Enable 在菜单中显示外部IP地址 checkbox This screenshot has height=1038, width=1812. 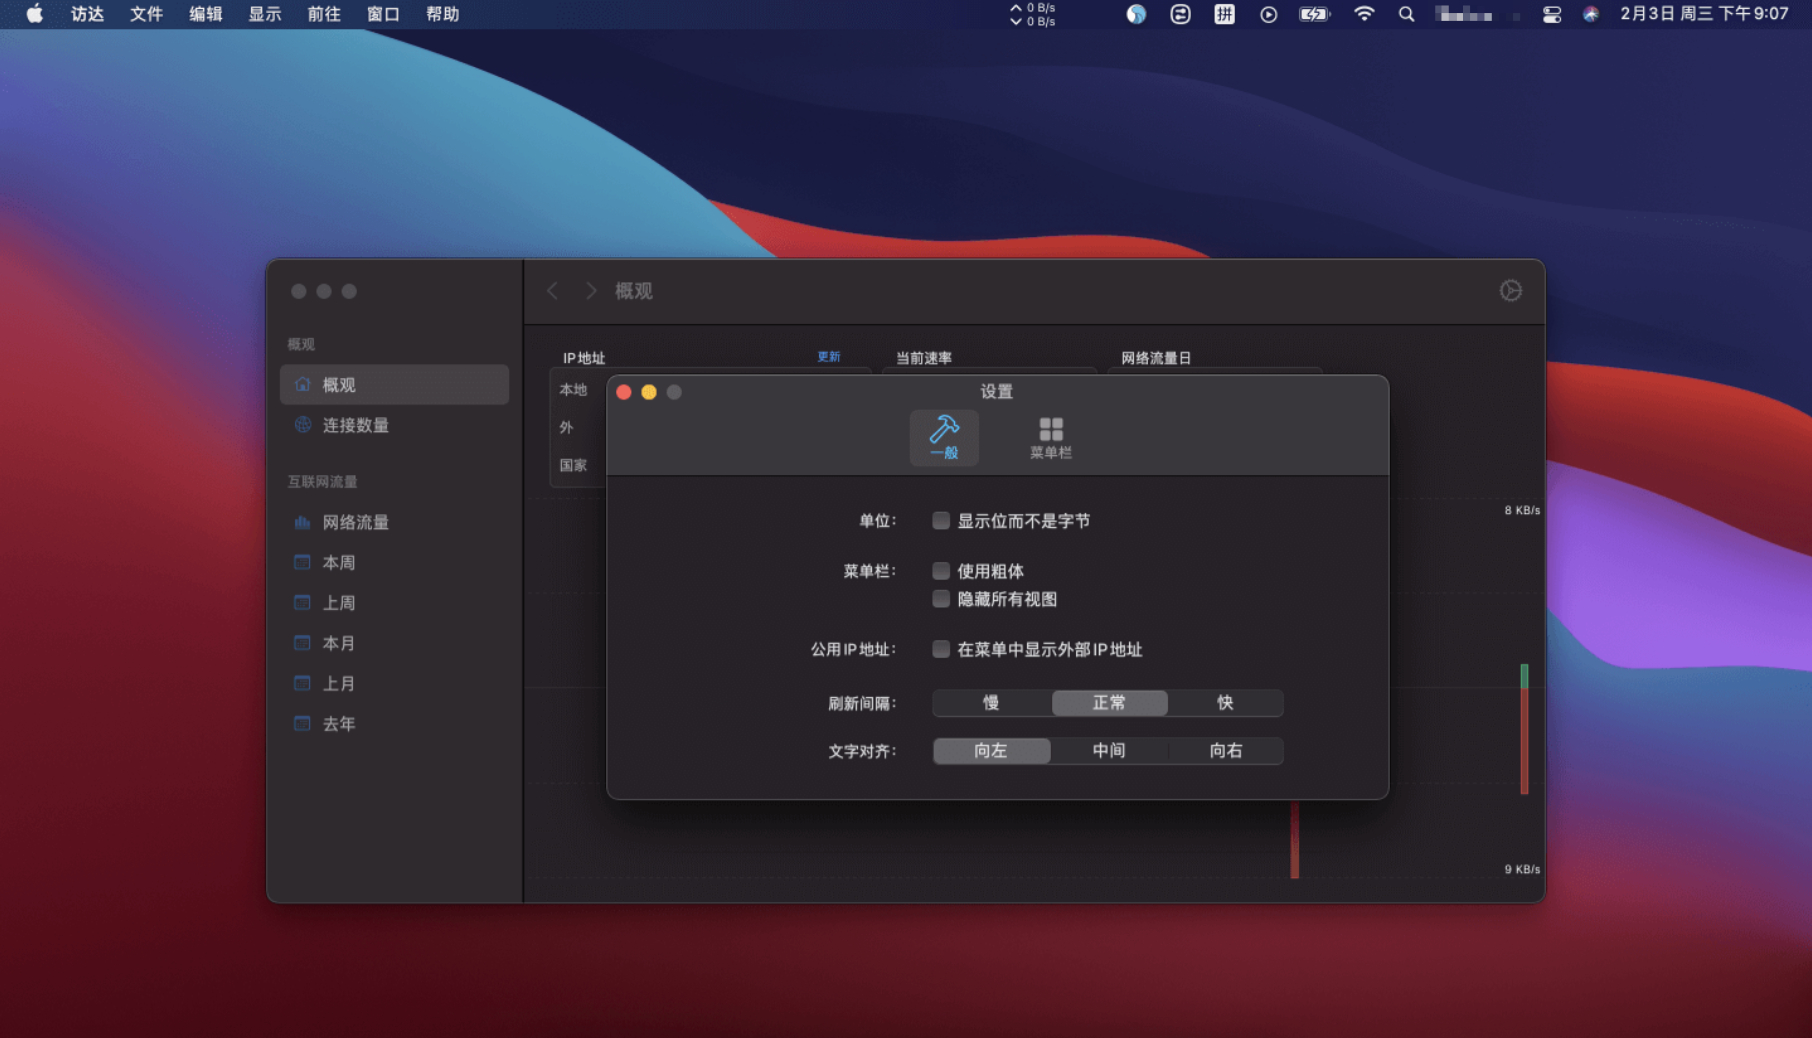coord(941,649)
